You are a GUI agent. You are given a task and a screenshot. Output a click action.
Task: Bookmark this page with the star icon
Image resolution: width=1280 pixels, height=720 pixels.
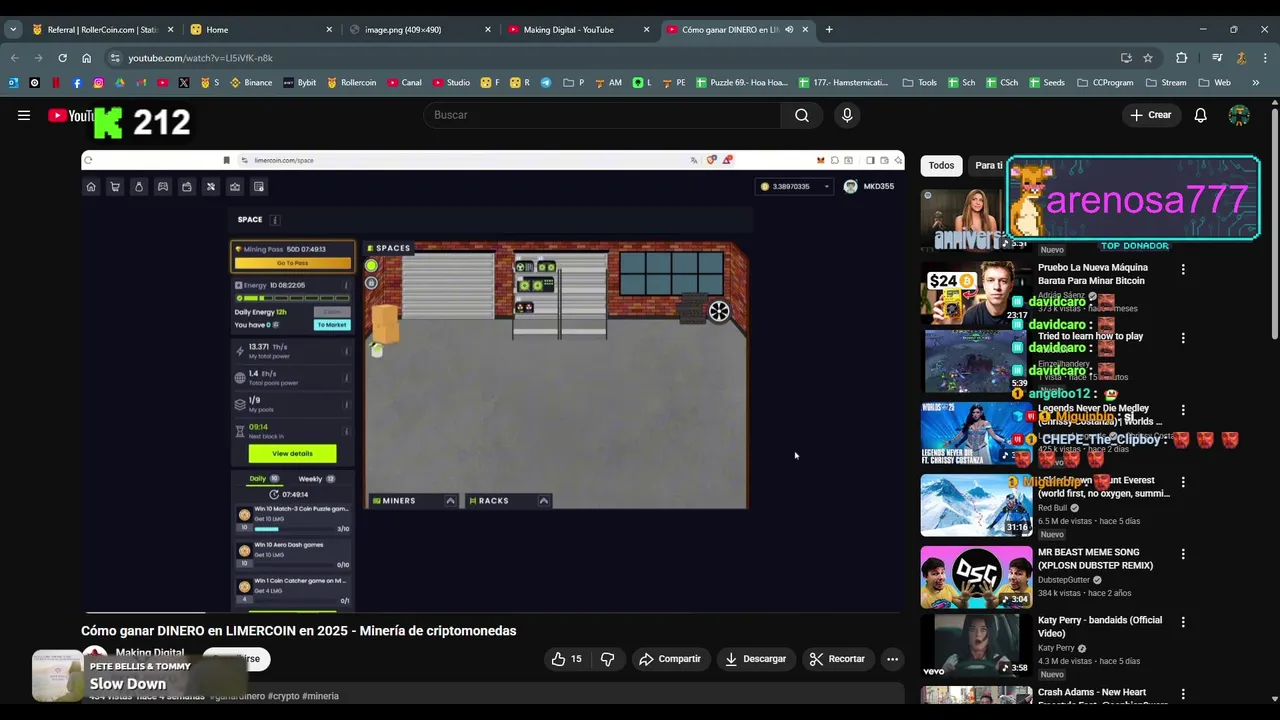(1148, 58)
